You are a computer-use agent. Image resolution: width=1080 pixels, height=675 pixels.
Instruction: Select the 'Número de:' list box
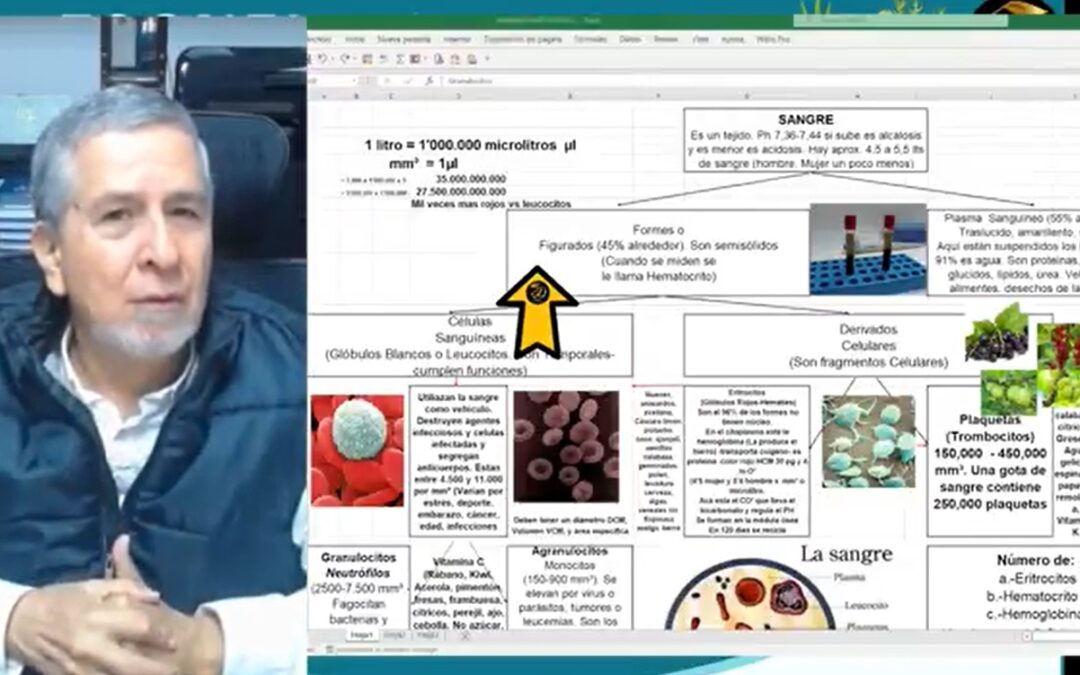1004,587
